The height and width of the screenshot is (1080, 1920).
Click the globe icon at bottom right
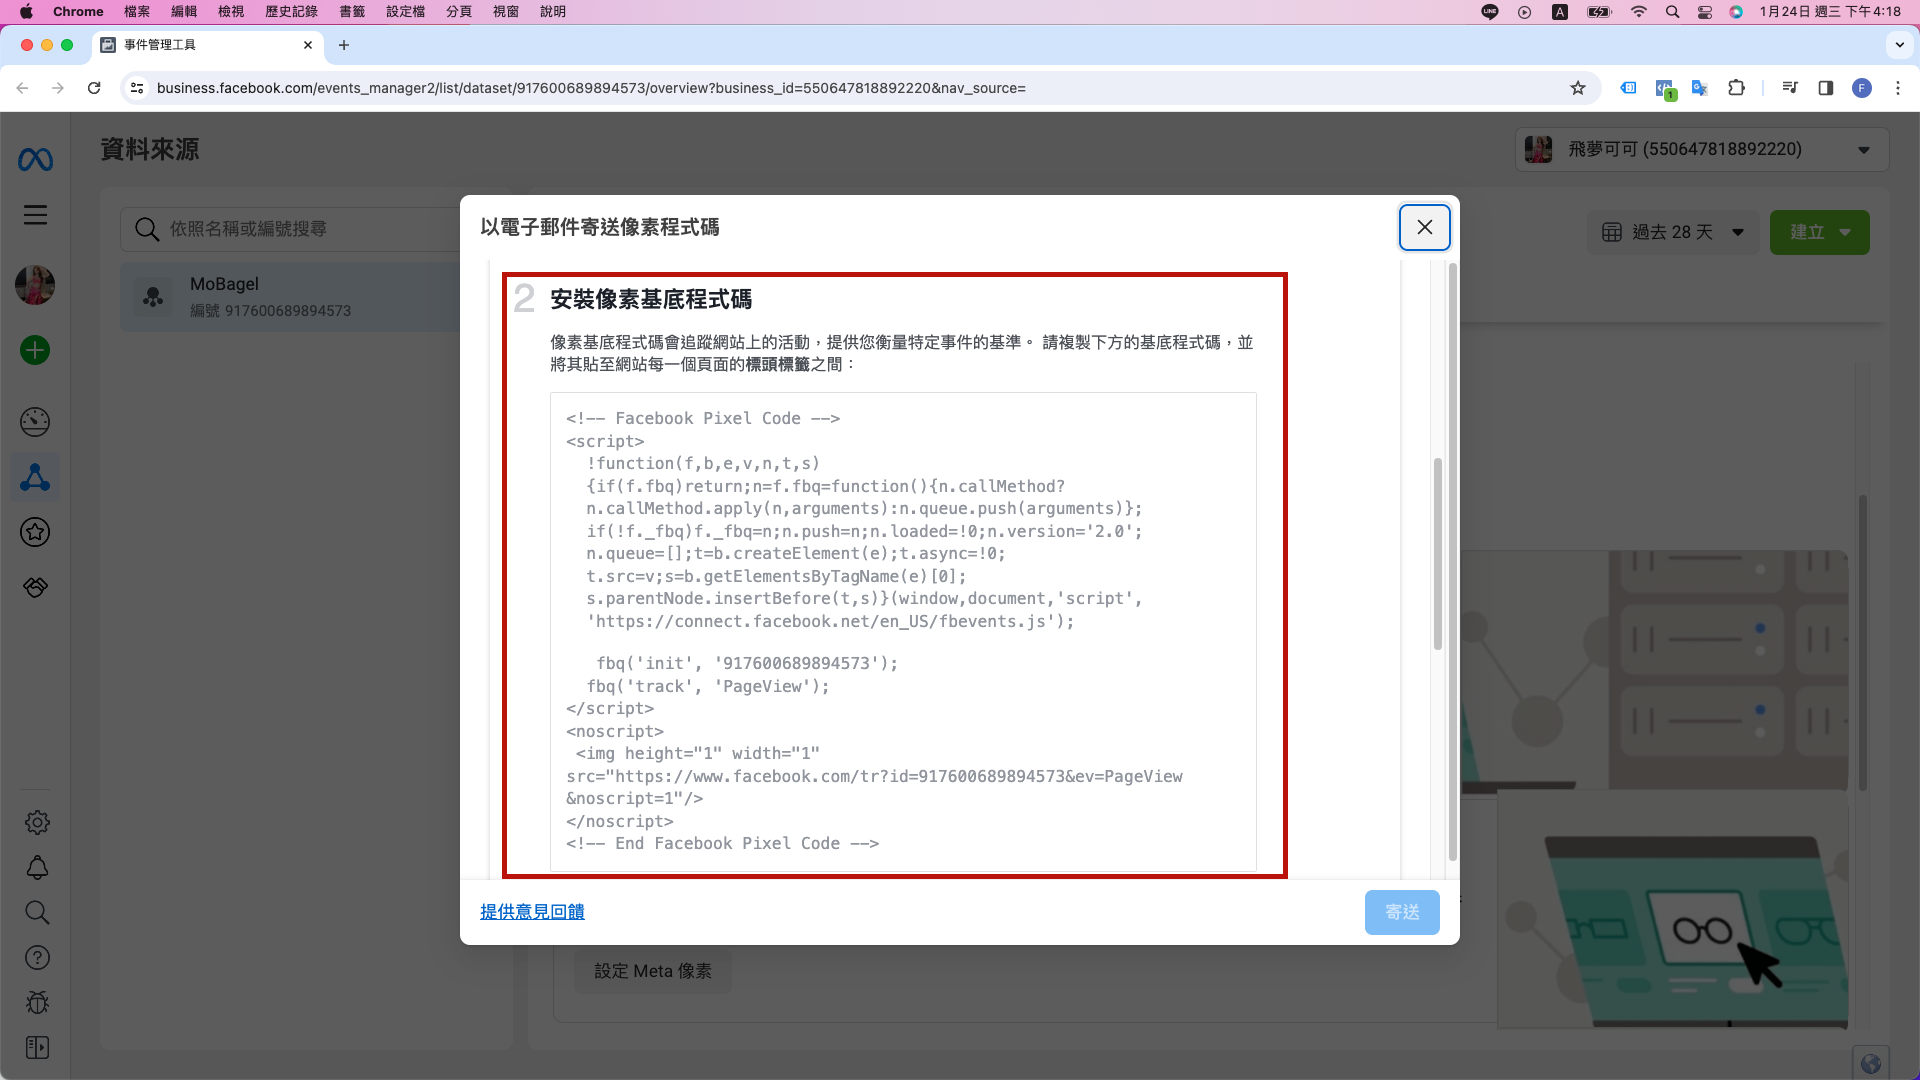[1871, 1064]
